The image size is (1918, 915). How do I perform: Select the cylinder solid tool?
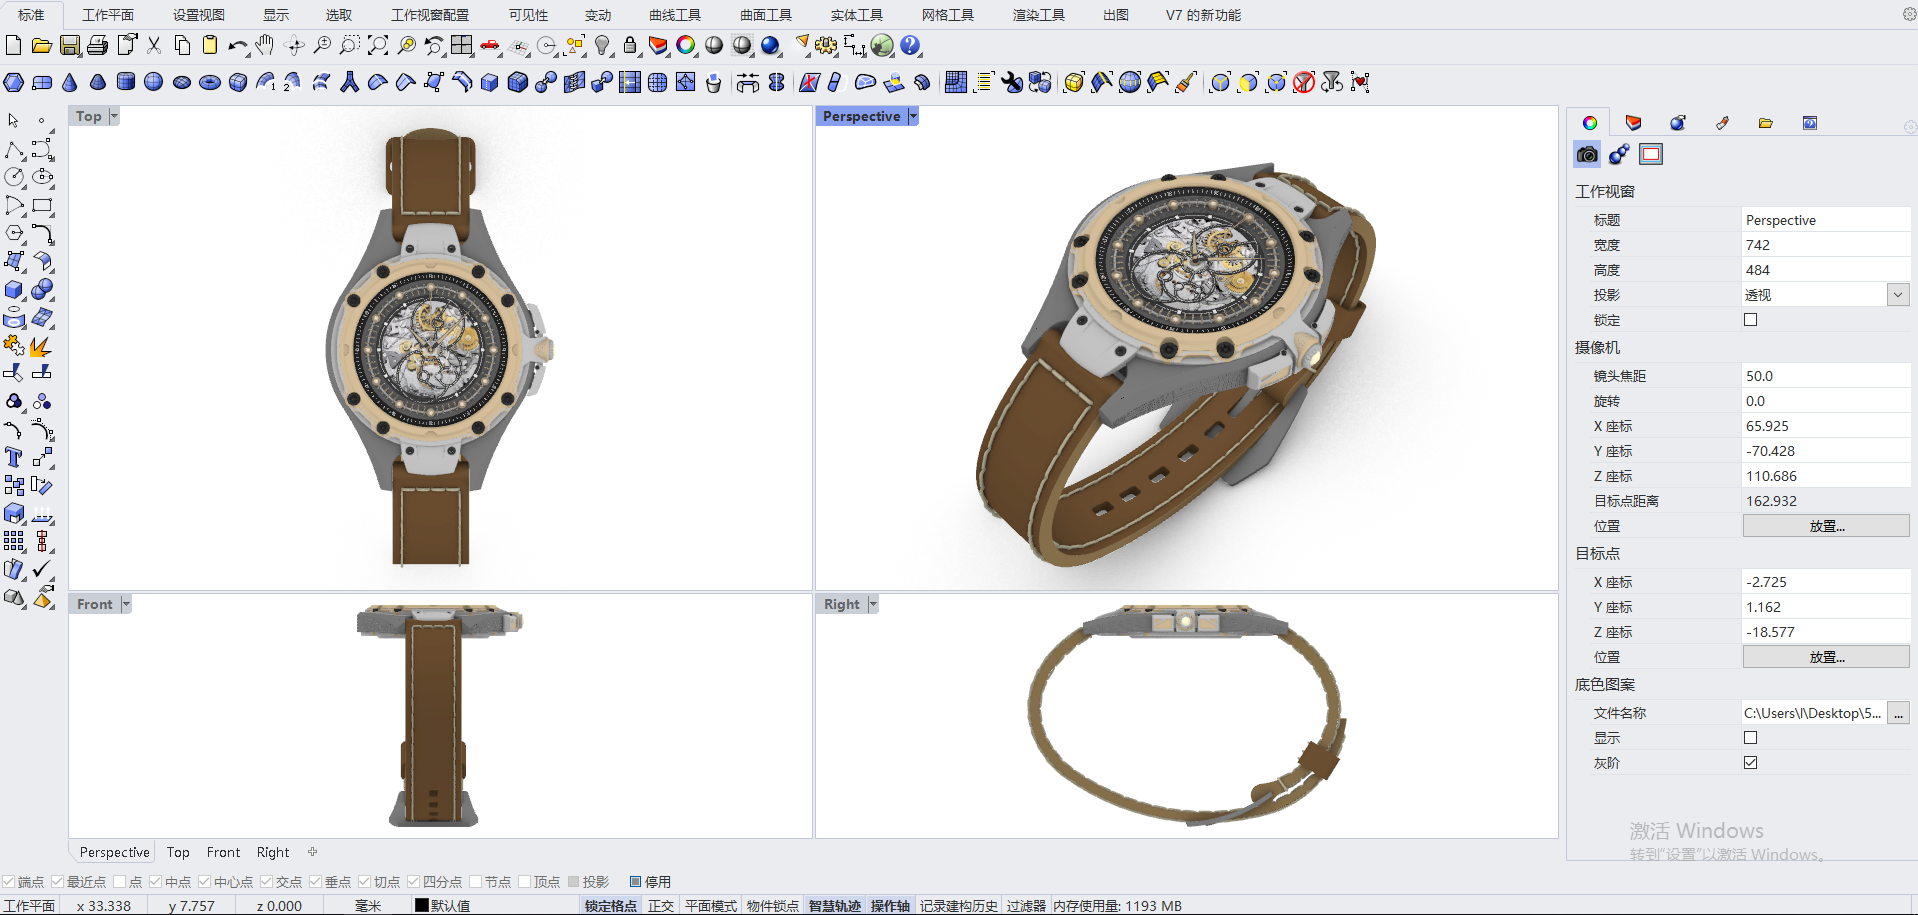[x=126, y=82]
